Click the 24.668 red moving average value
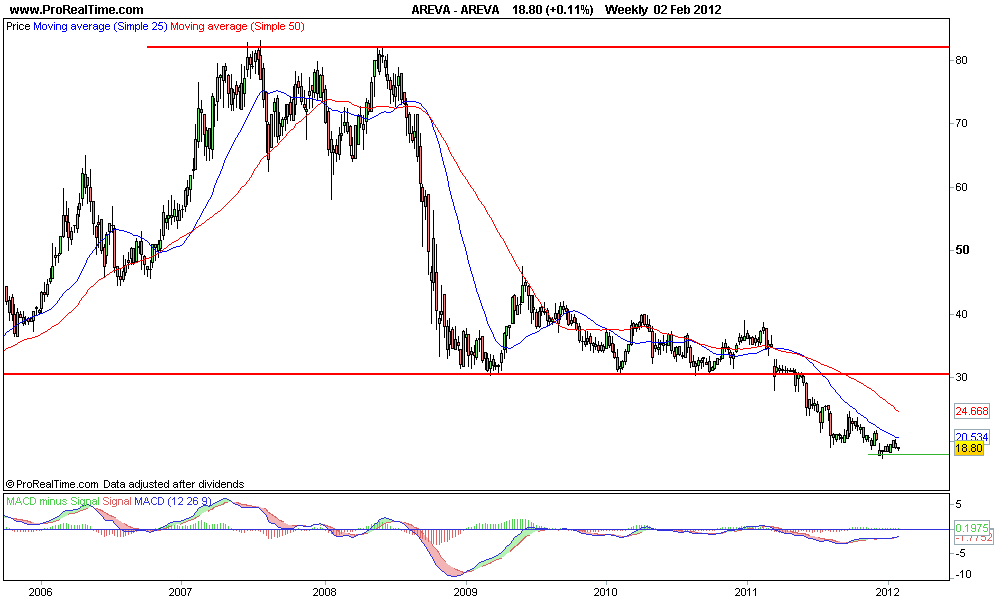 (x=972, y=411)
